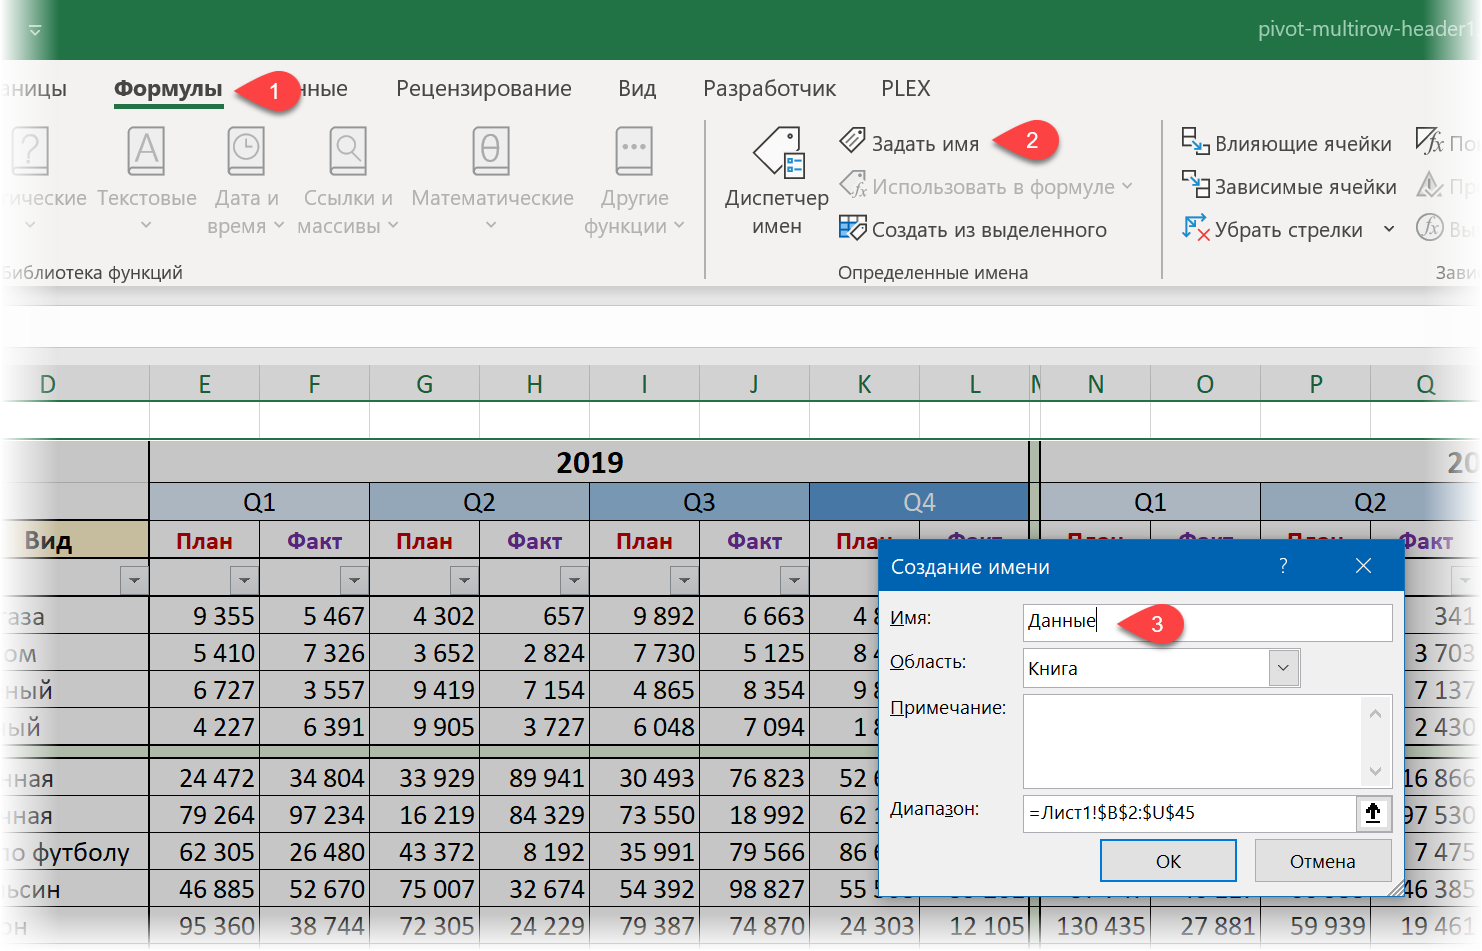Image resolution: width=1482 pixels, height=951 pixels.
Task: Close the Создание имени dialog
Action: pyautogui.click(x=1363, y=566)
